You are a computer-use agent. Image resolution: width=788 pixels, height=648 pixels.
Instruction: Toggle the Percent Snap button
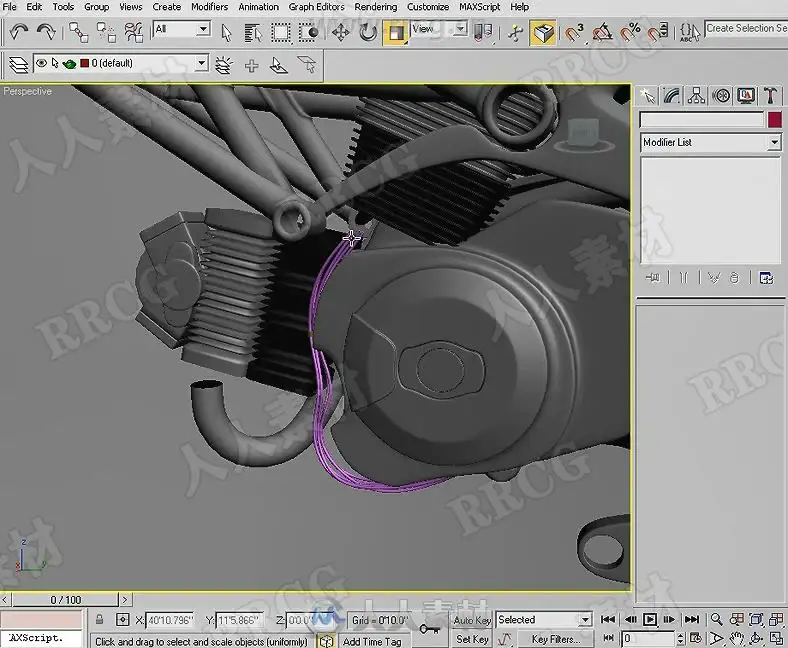[629, 33]
